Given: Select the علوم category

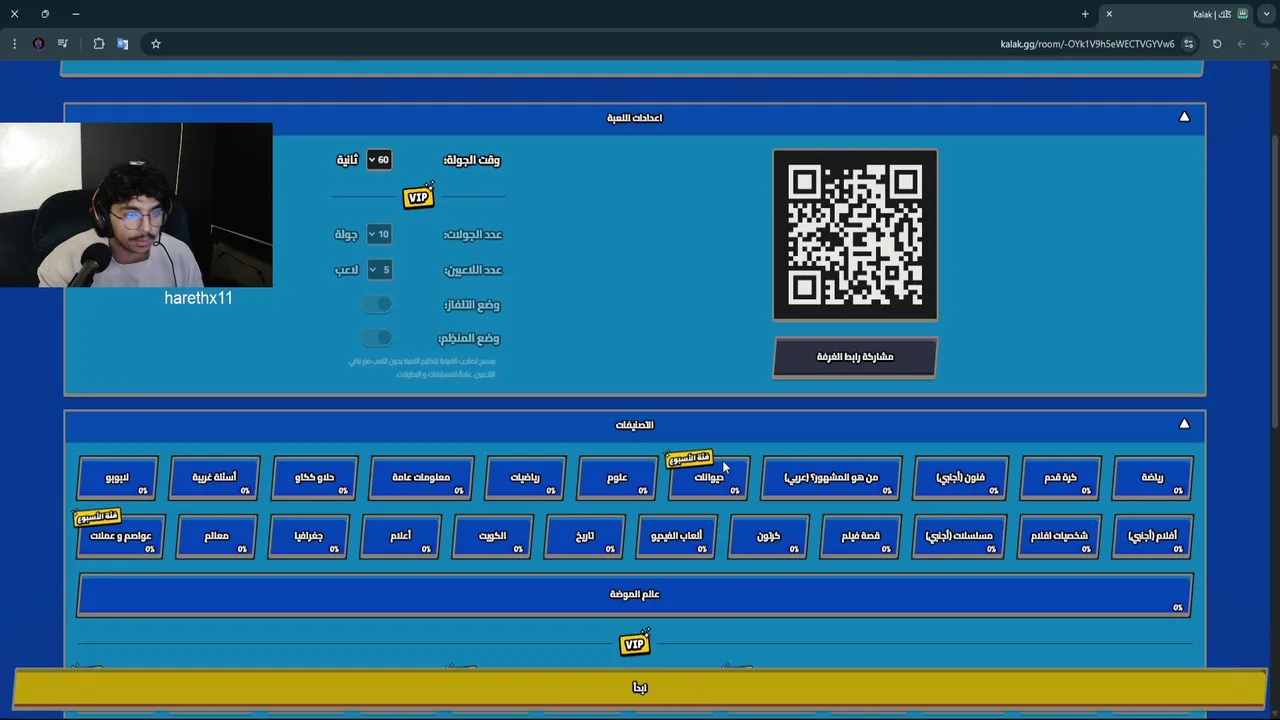Looking at the screenshot, I should tap(617, 478).
